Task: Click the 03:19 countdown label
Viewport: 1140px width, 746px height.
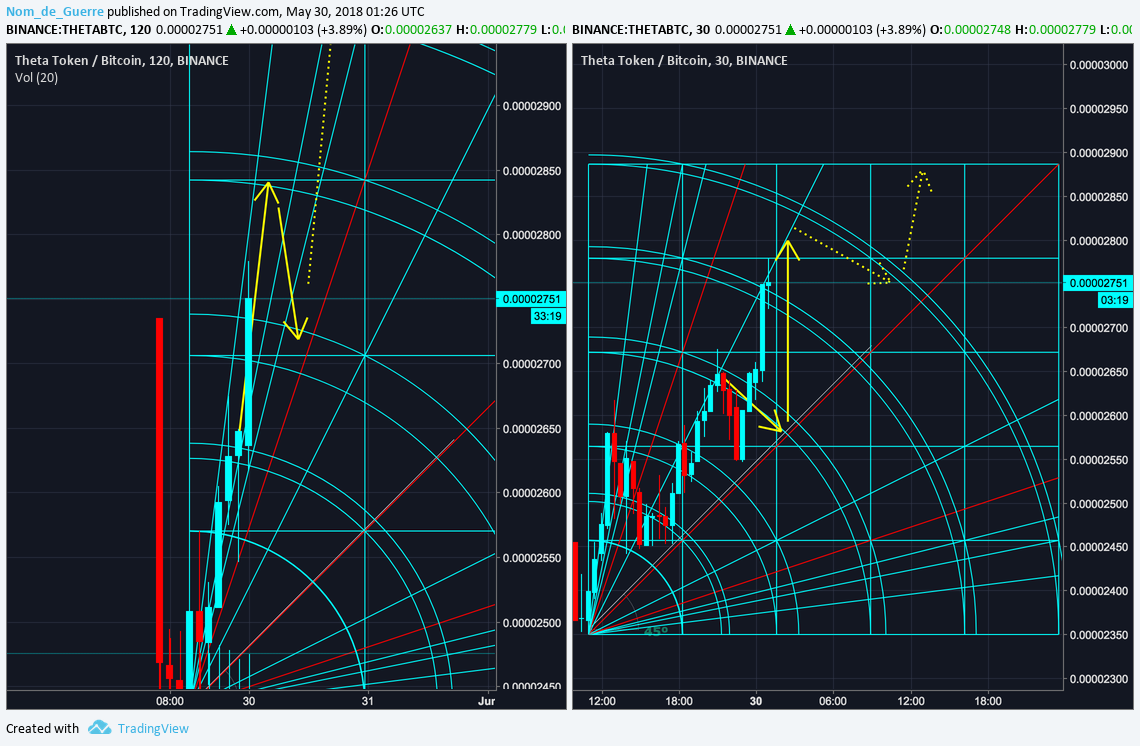Action: click(1115, 300)
